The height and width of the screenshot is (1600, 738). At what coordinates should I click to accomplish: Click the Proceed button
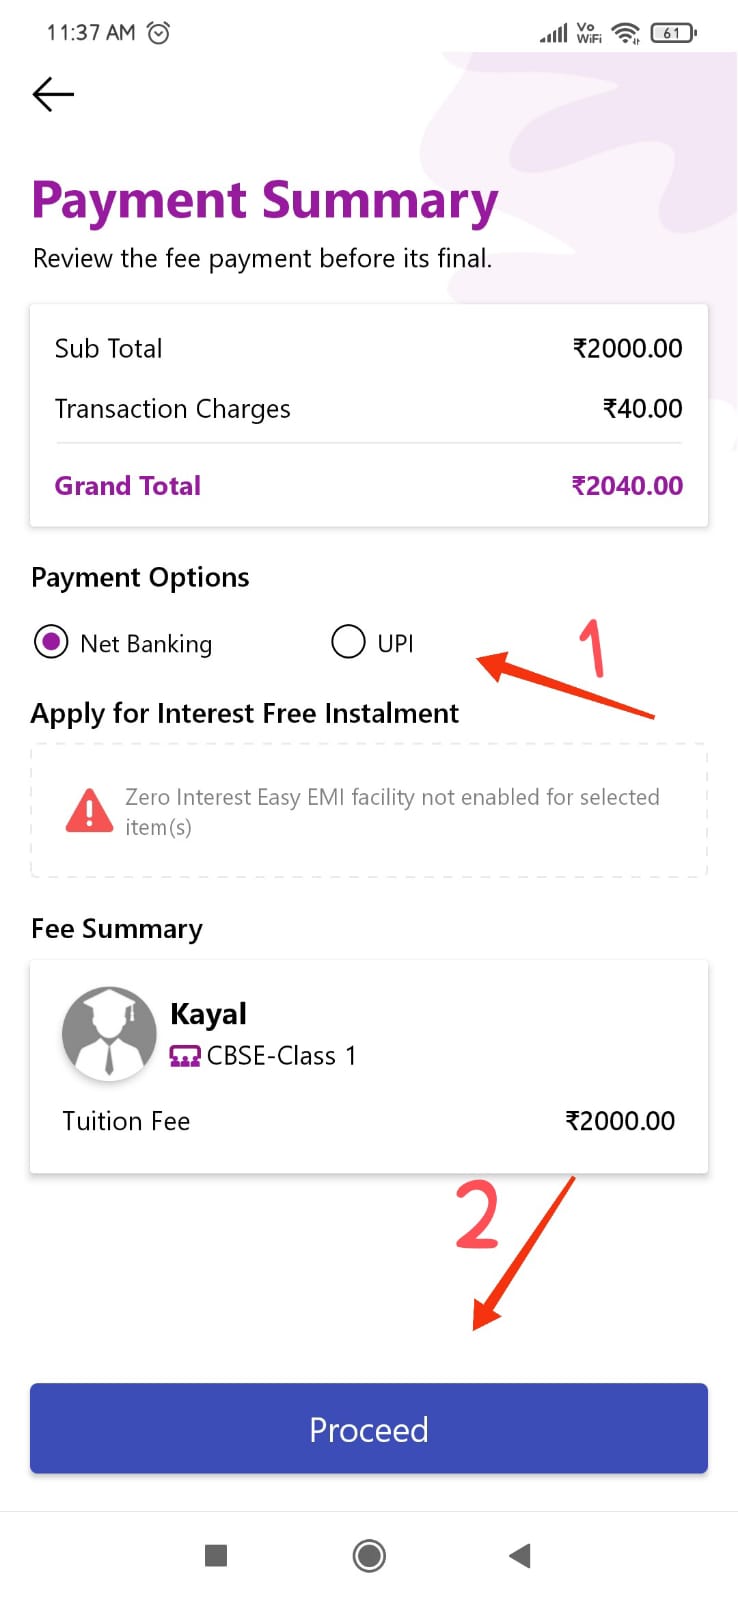pos(369,1429)
